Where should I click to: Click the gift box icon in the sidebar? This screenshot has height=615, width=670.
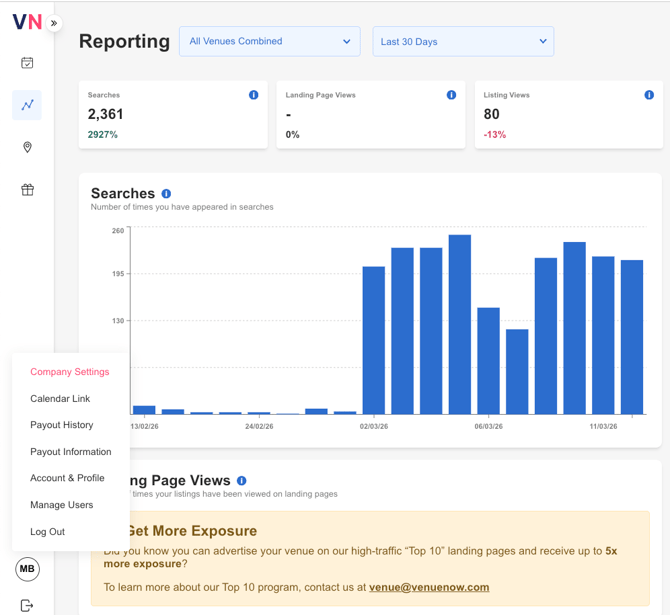(x=27, y=190)
